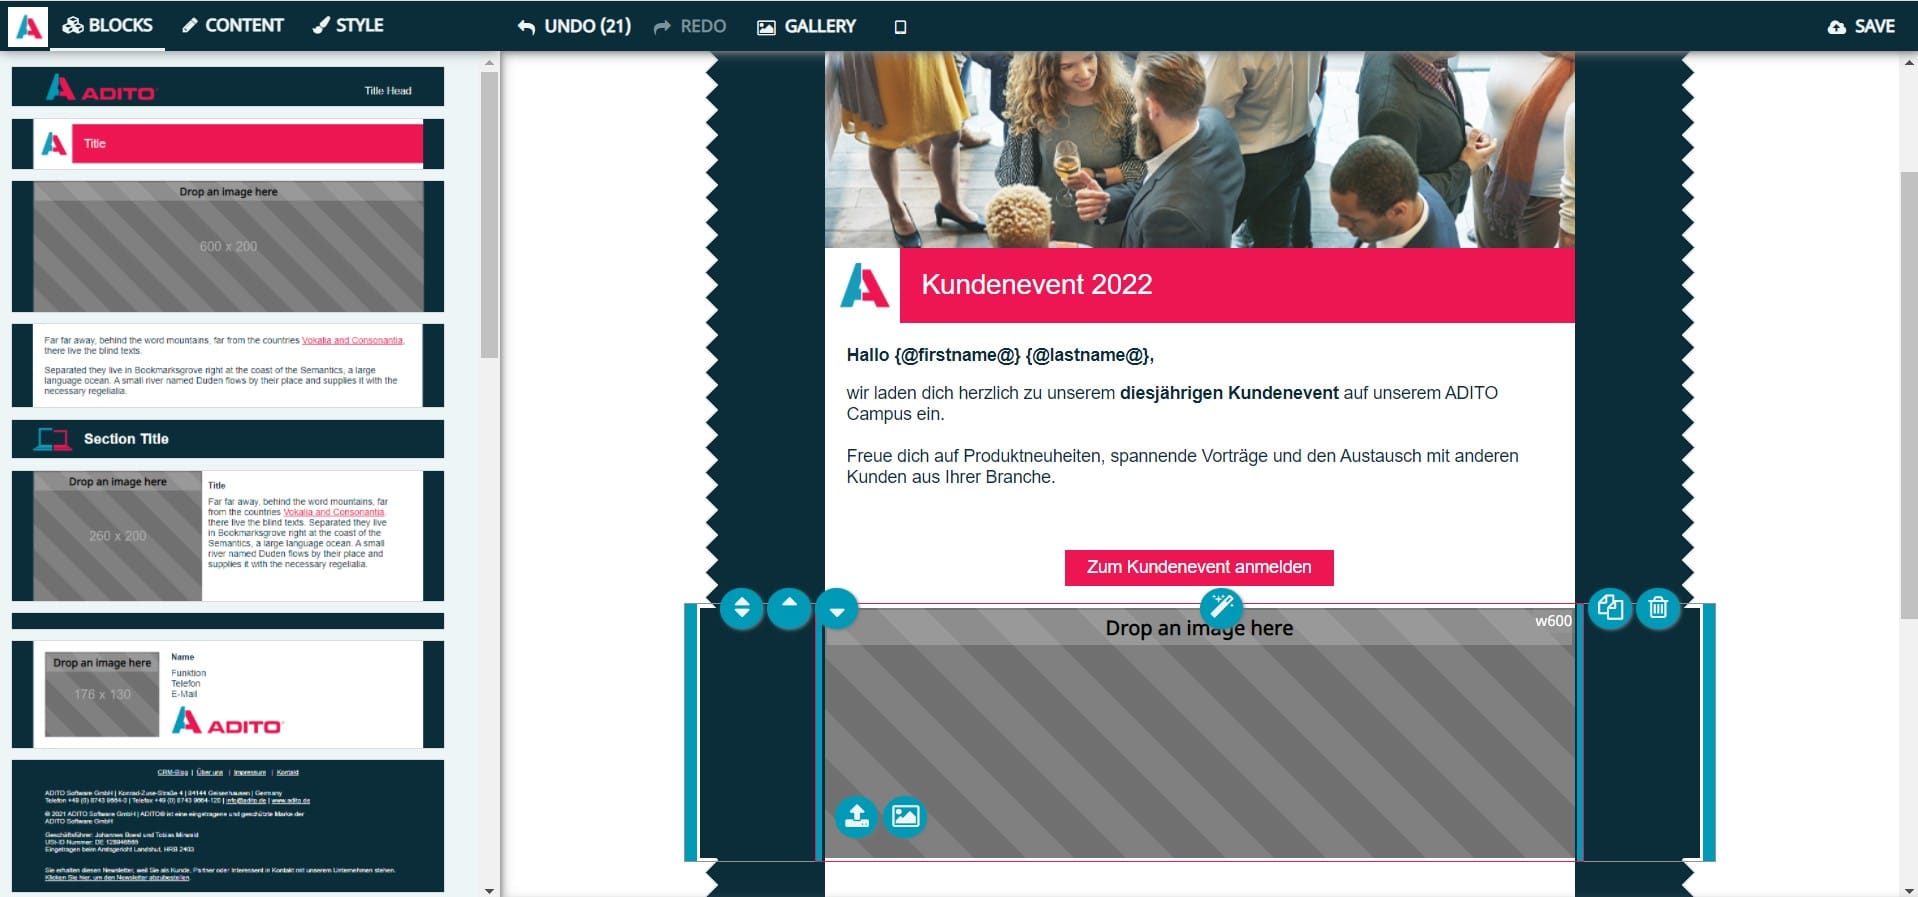
Task: Click the ADITO logo in top-left corner
Action: 28,26
